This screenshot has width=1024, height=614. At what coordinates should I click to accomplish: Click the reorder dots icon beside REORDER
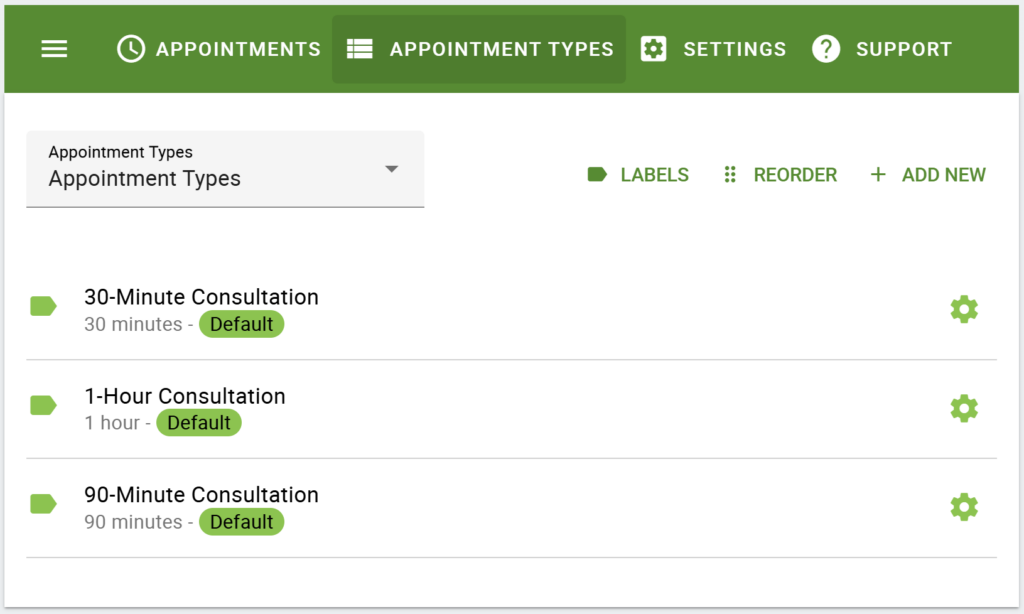coord(731,174)
